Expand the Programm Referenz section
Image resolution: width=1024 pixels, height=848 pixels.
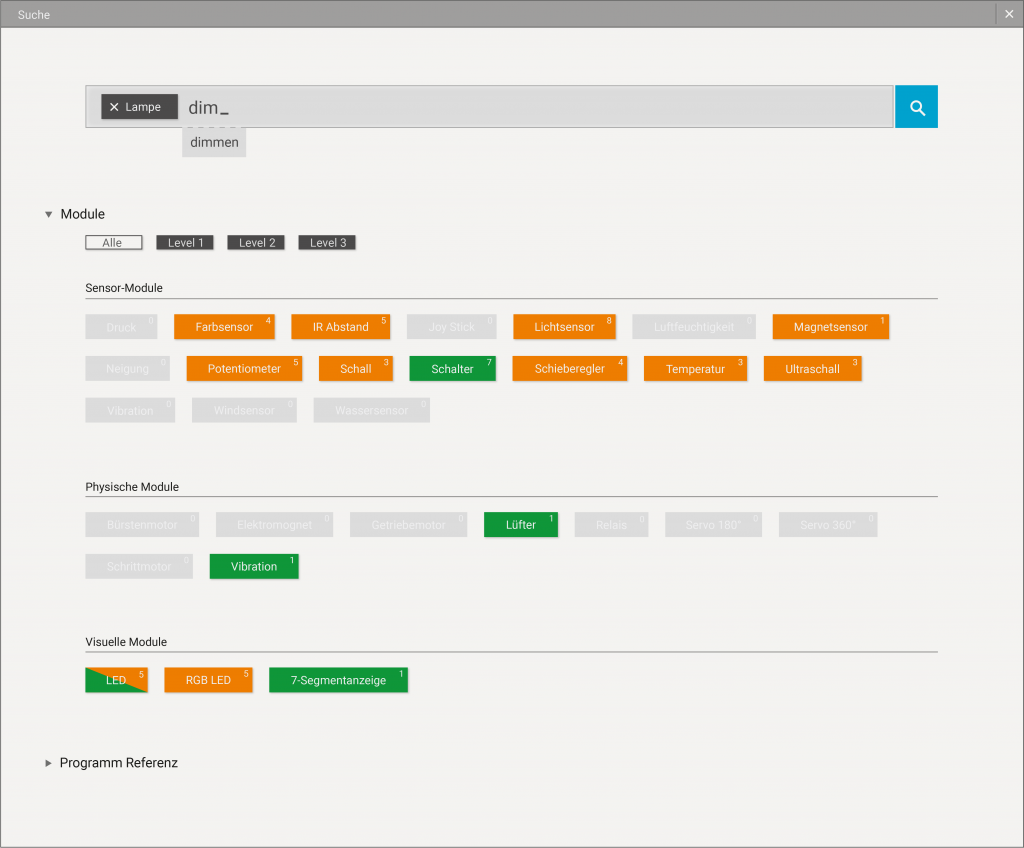pos(49,763)
